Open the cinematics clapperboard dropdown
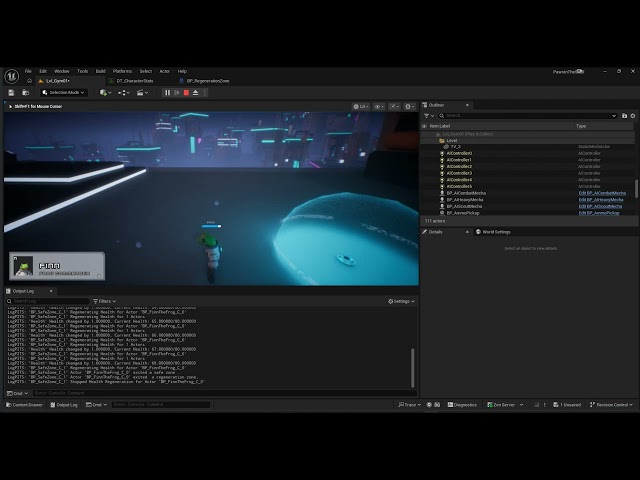640x480 pixels. click(142, 93)
